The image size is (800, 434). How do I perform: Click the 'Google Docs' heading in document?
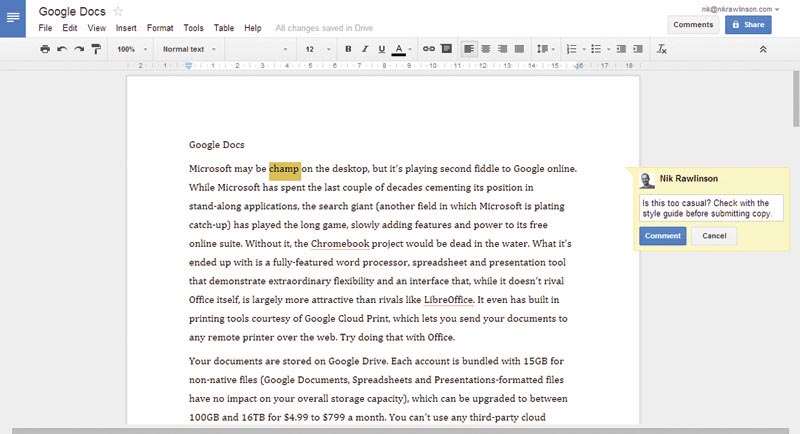(x=216, y=145)
